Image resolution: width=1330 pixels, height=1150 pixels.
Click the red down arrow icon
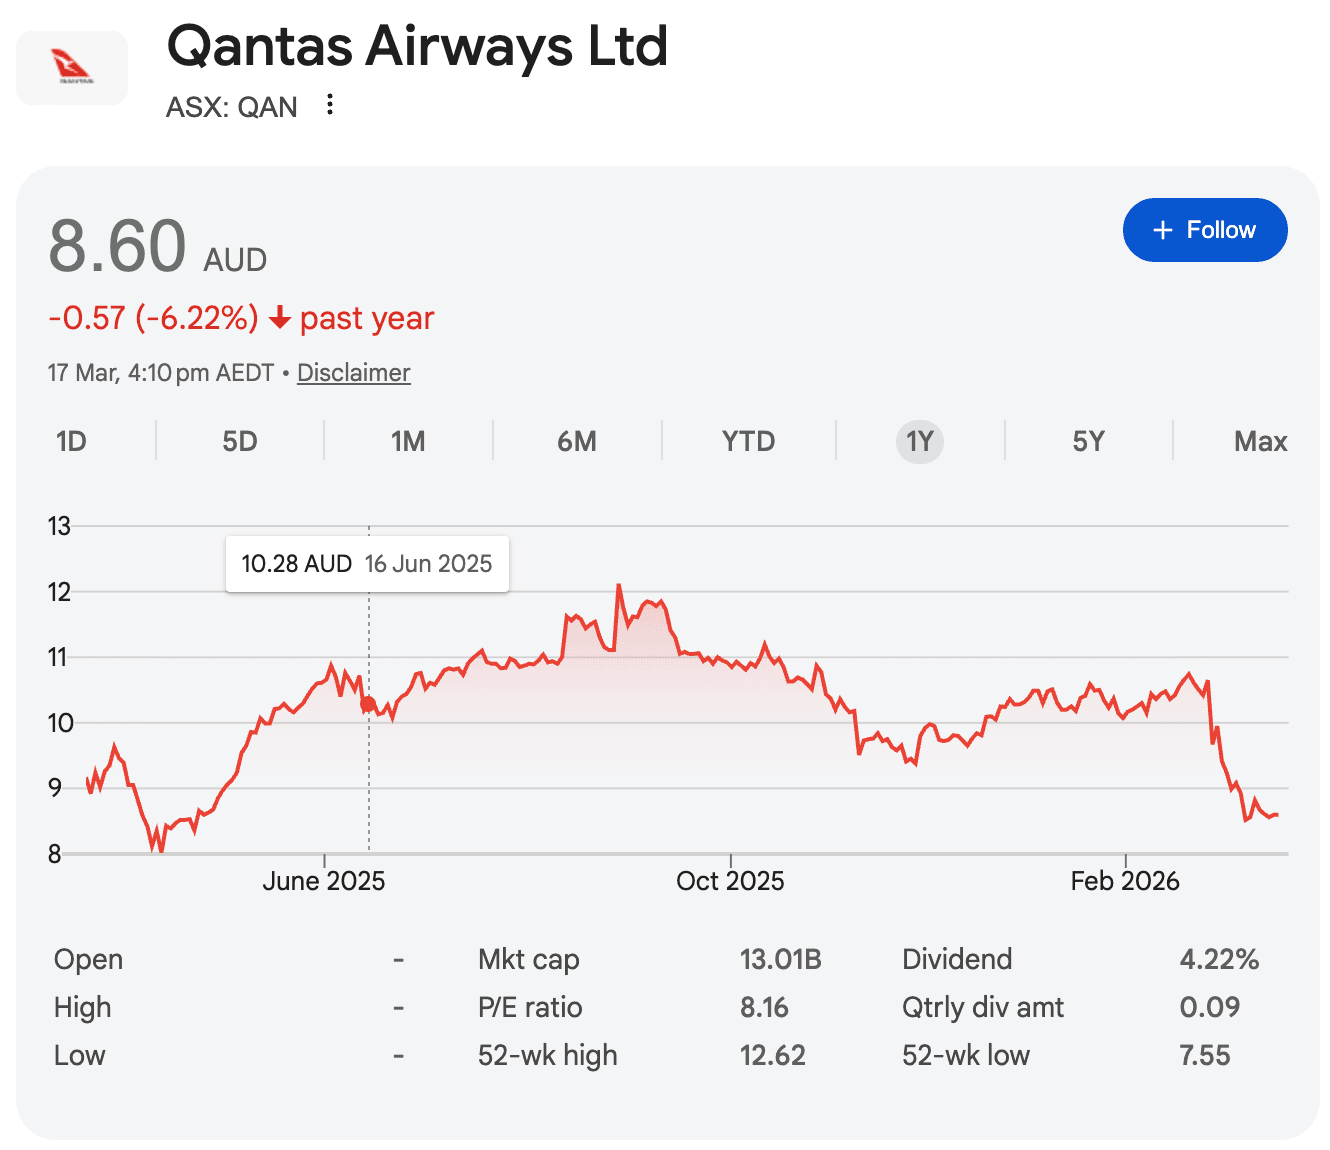280,319
